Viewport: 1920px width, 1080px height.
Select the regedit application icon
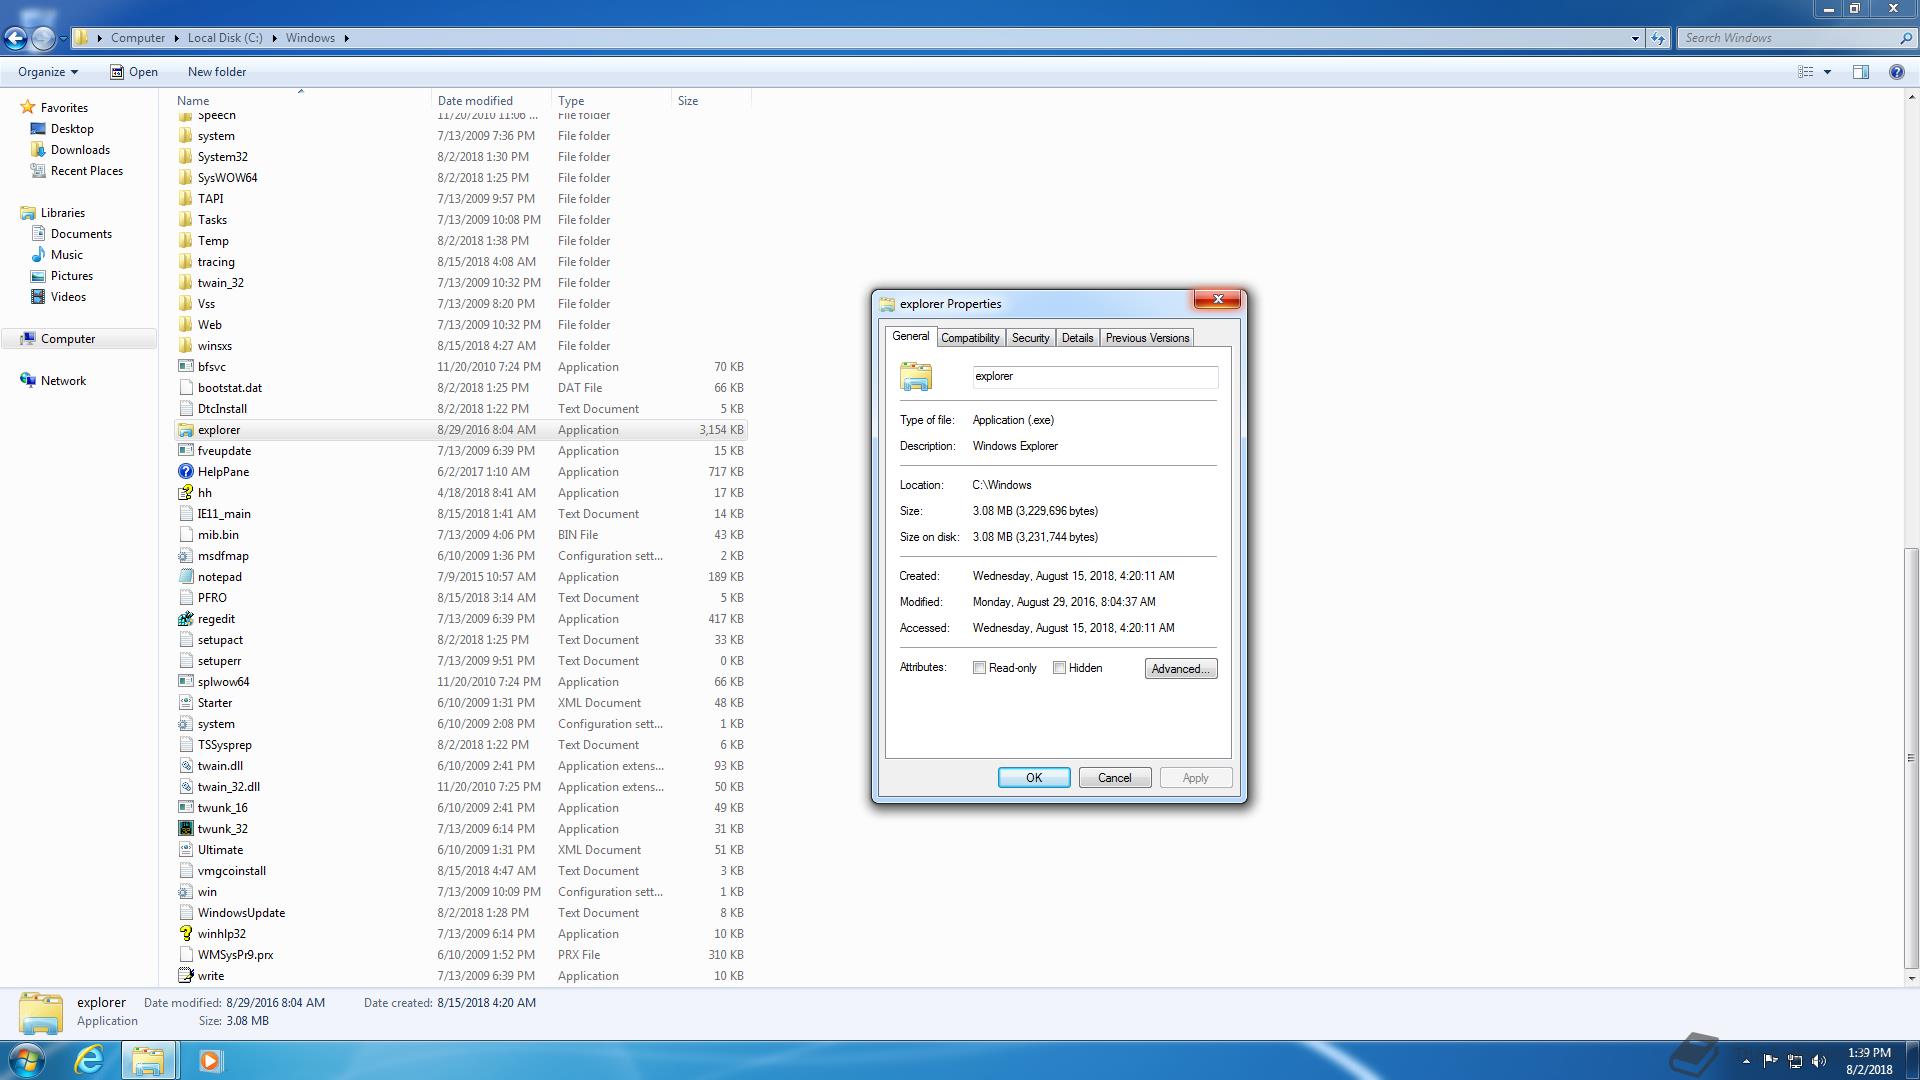click(x=185, y=619)
